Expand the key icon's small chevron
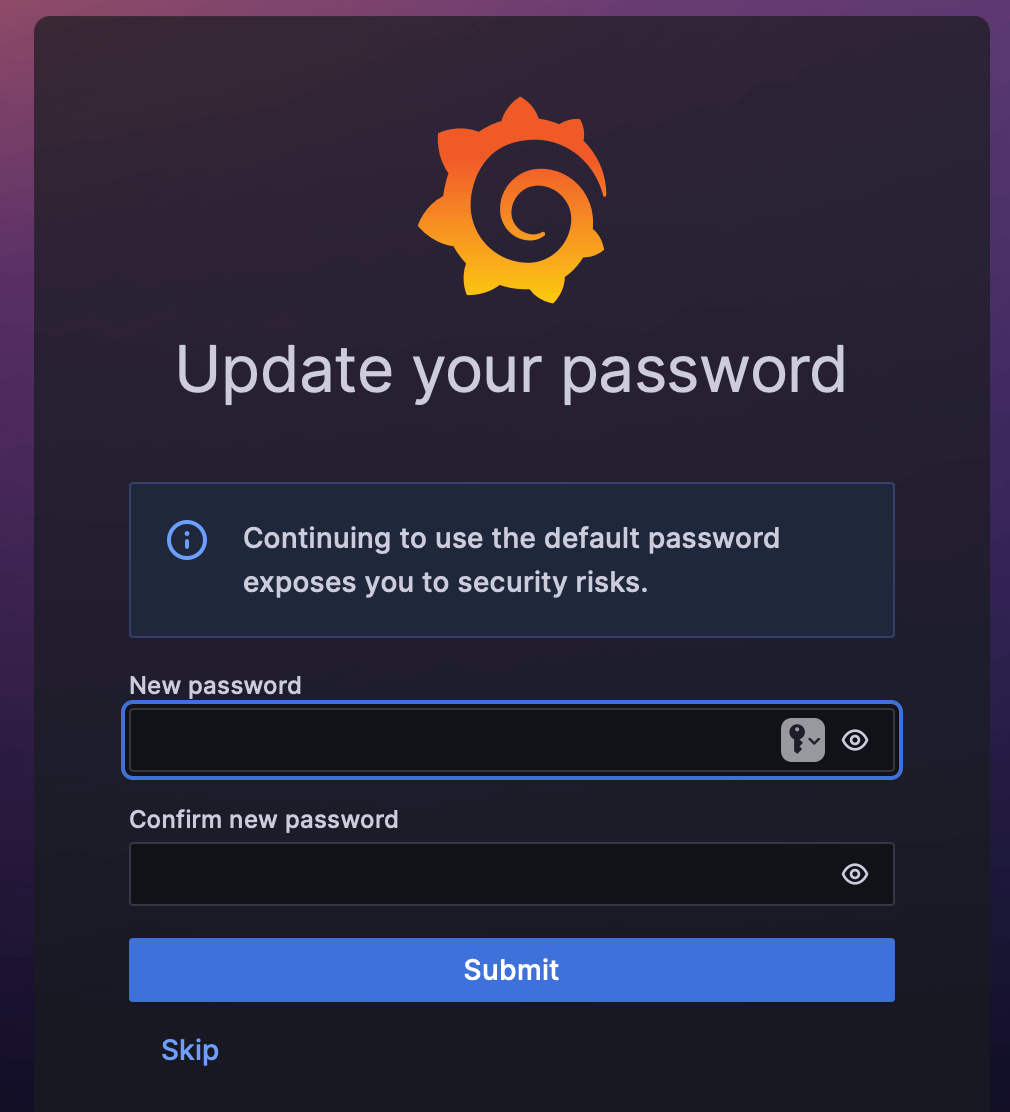The image size is (1010, 1112). coord(814,741)
